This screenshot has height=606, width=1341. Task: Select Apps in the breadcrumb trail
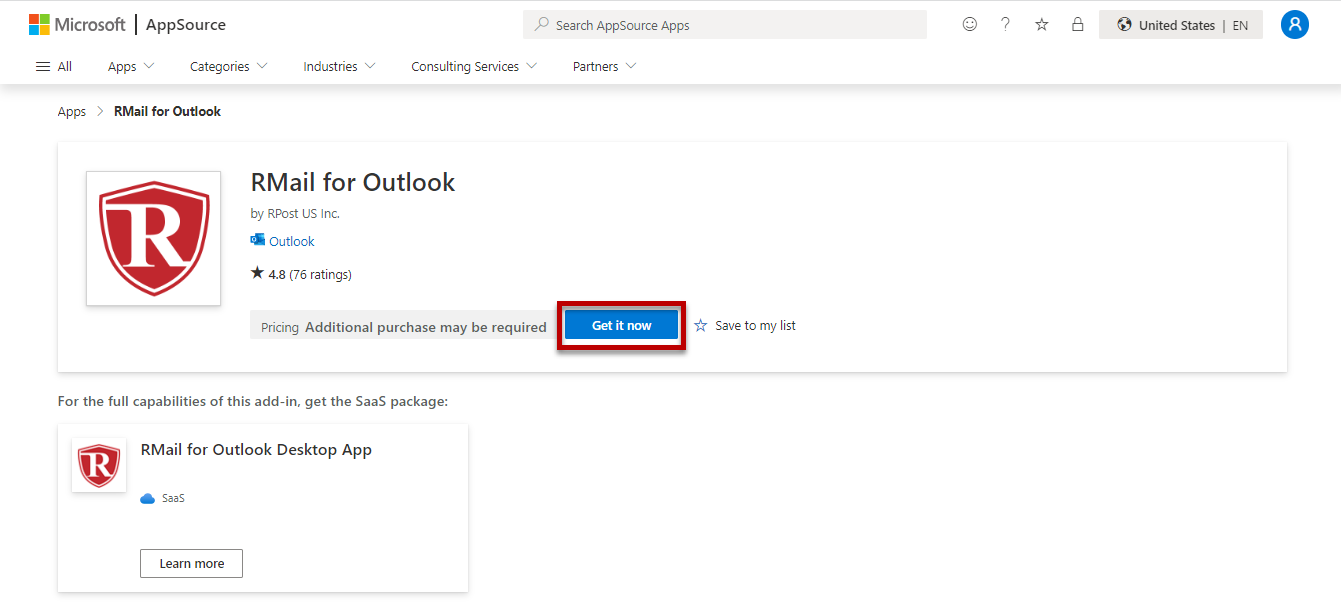point(71,111)
